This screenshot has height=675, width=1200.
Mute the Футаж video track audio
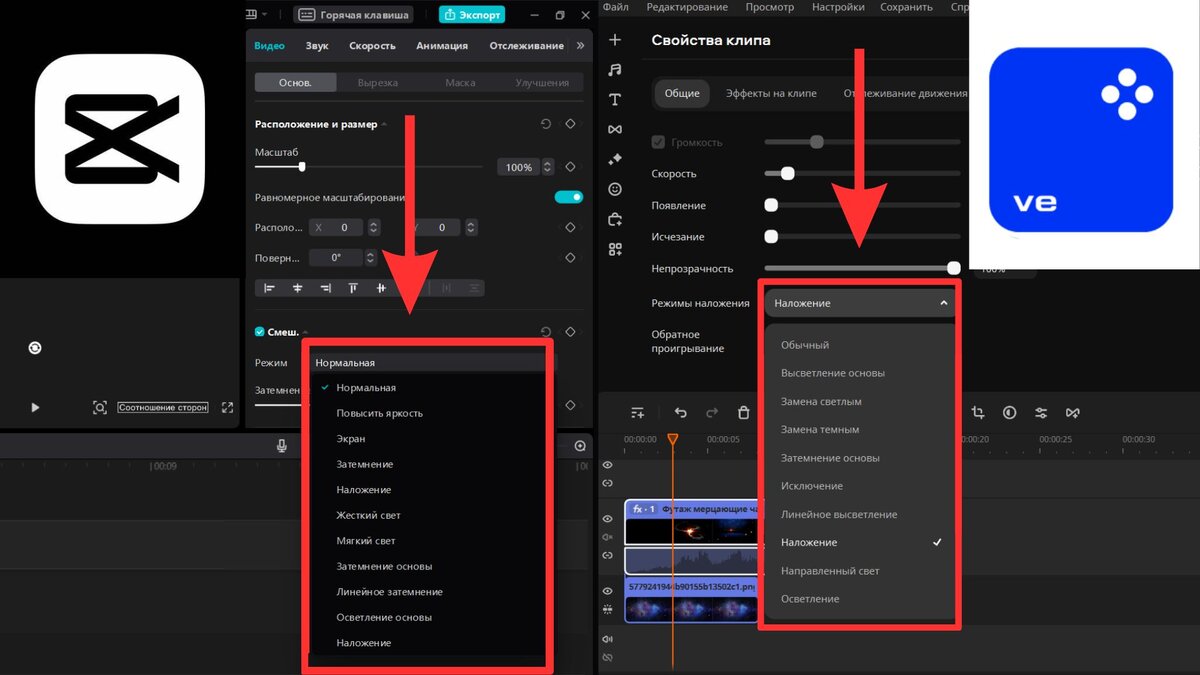pos(607,536)
